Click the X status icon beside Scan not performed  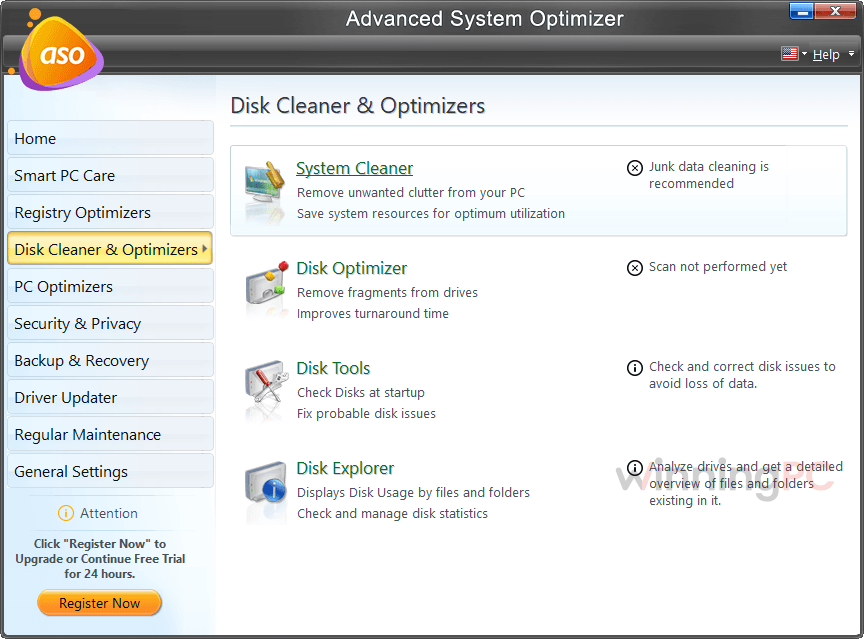point(635,268)
